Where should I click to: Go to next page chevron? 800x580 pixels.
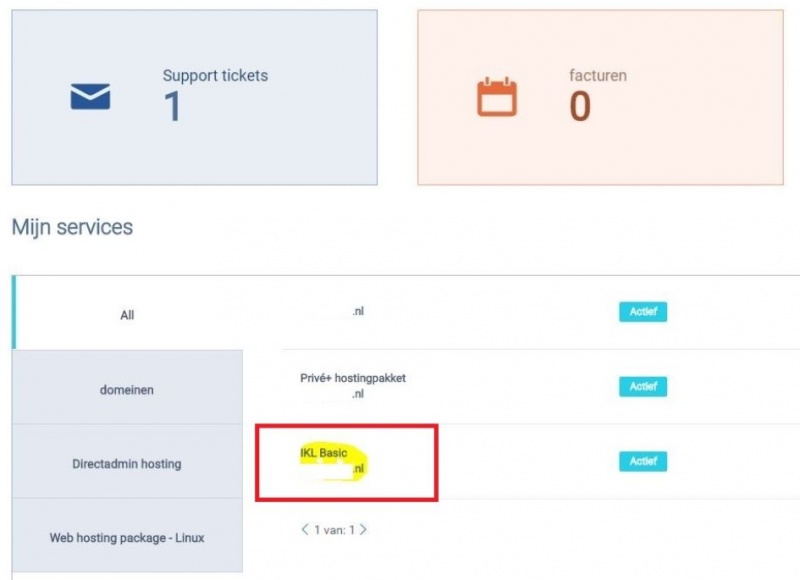363,529
